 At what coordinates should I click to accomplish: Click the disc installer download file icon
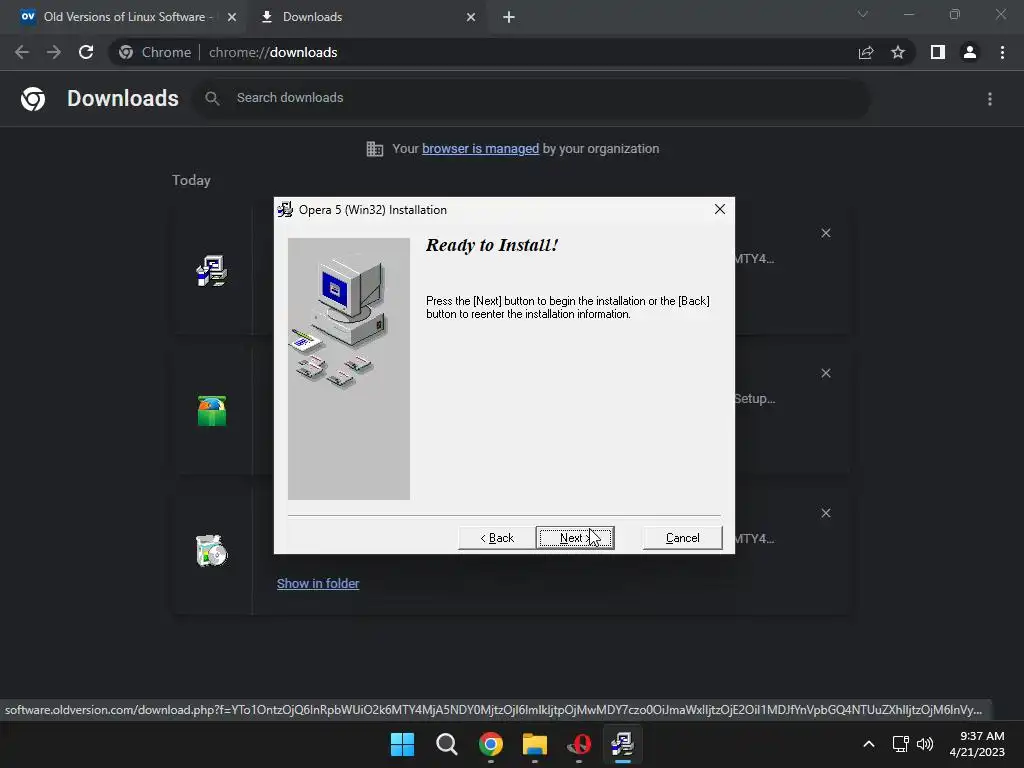click(x=212, y=551)
